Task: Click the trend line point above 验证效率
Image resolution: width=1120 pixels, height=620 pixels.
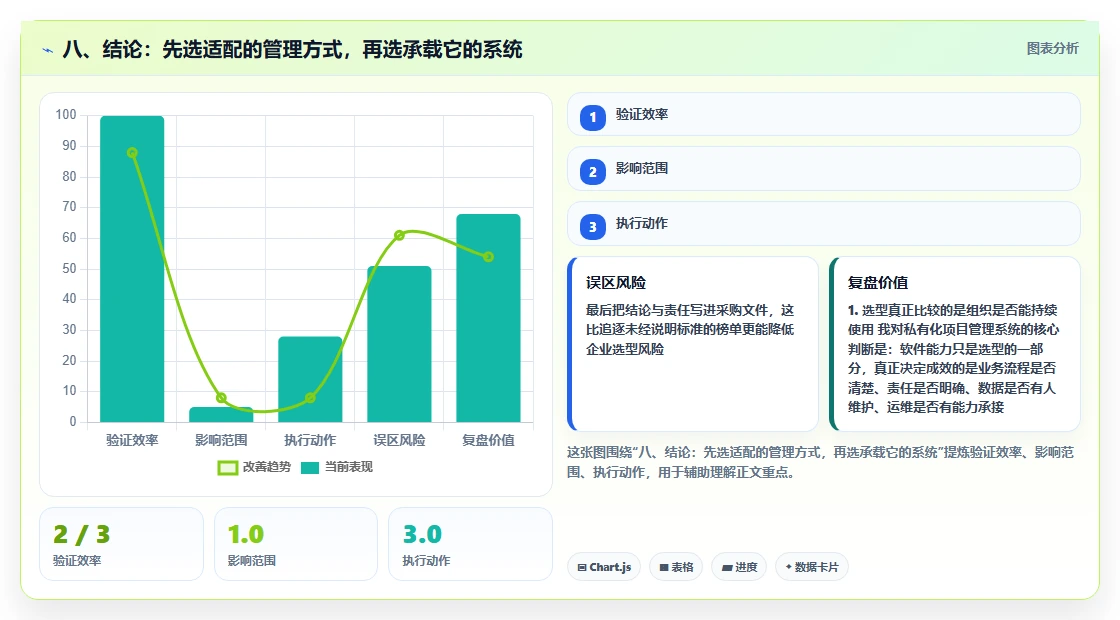Action: click(132, 153)
